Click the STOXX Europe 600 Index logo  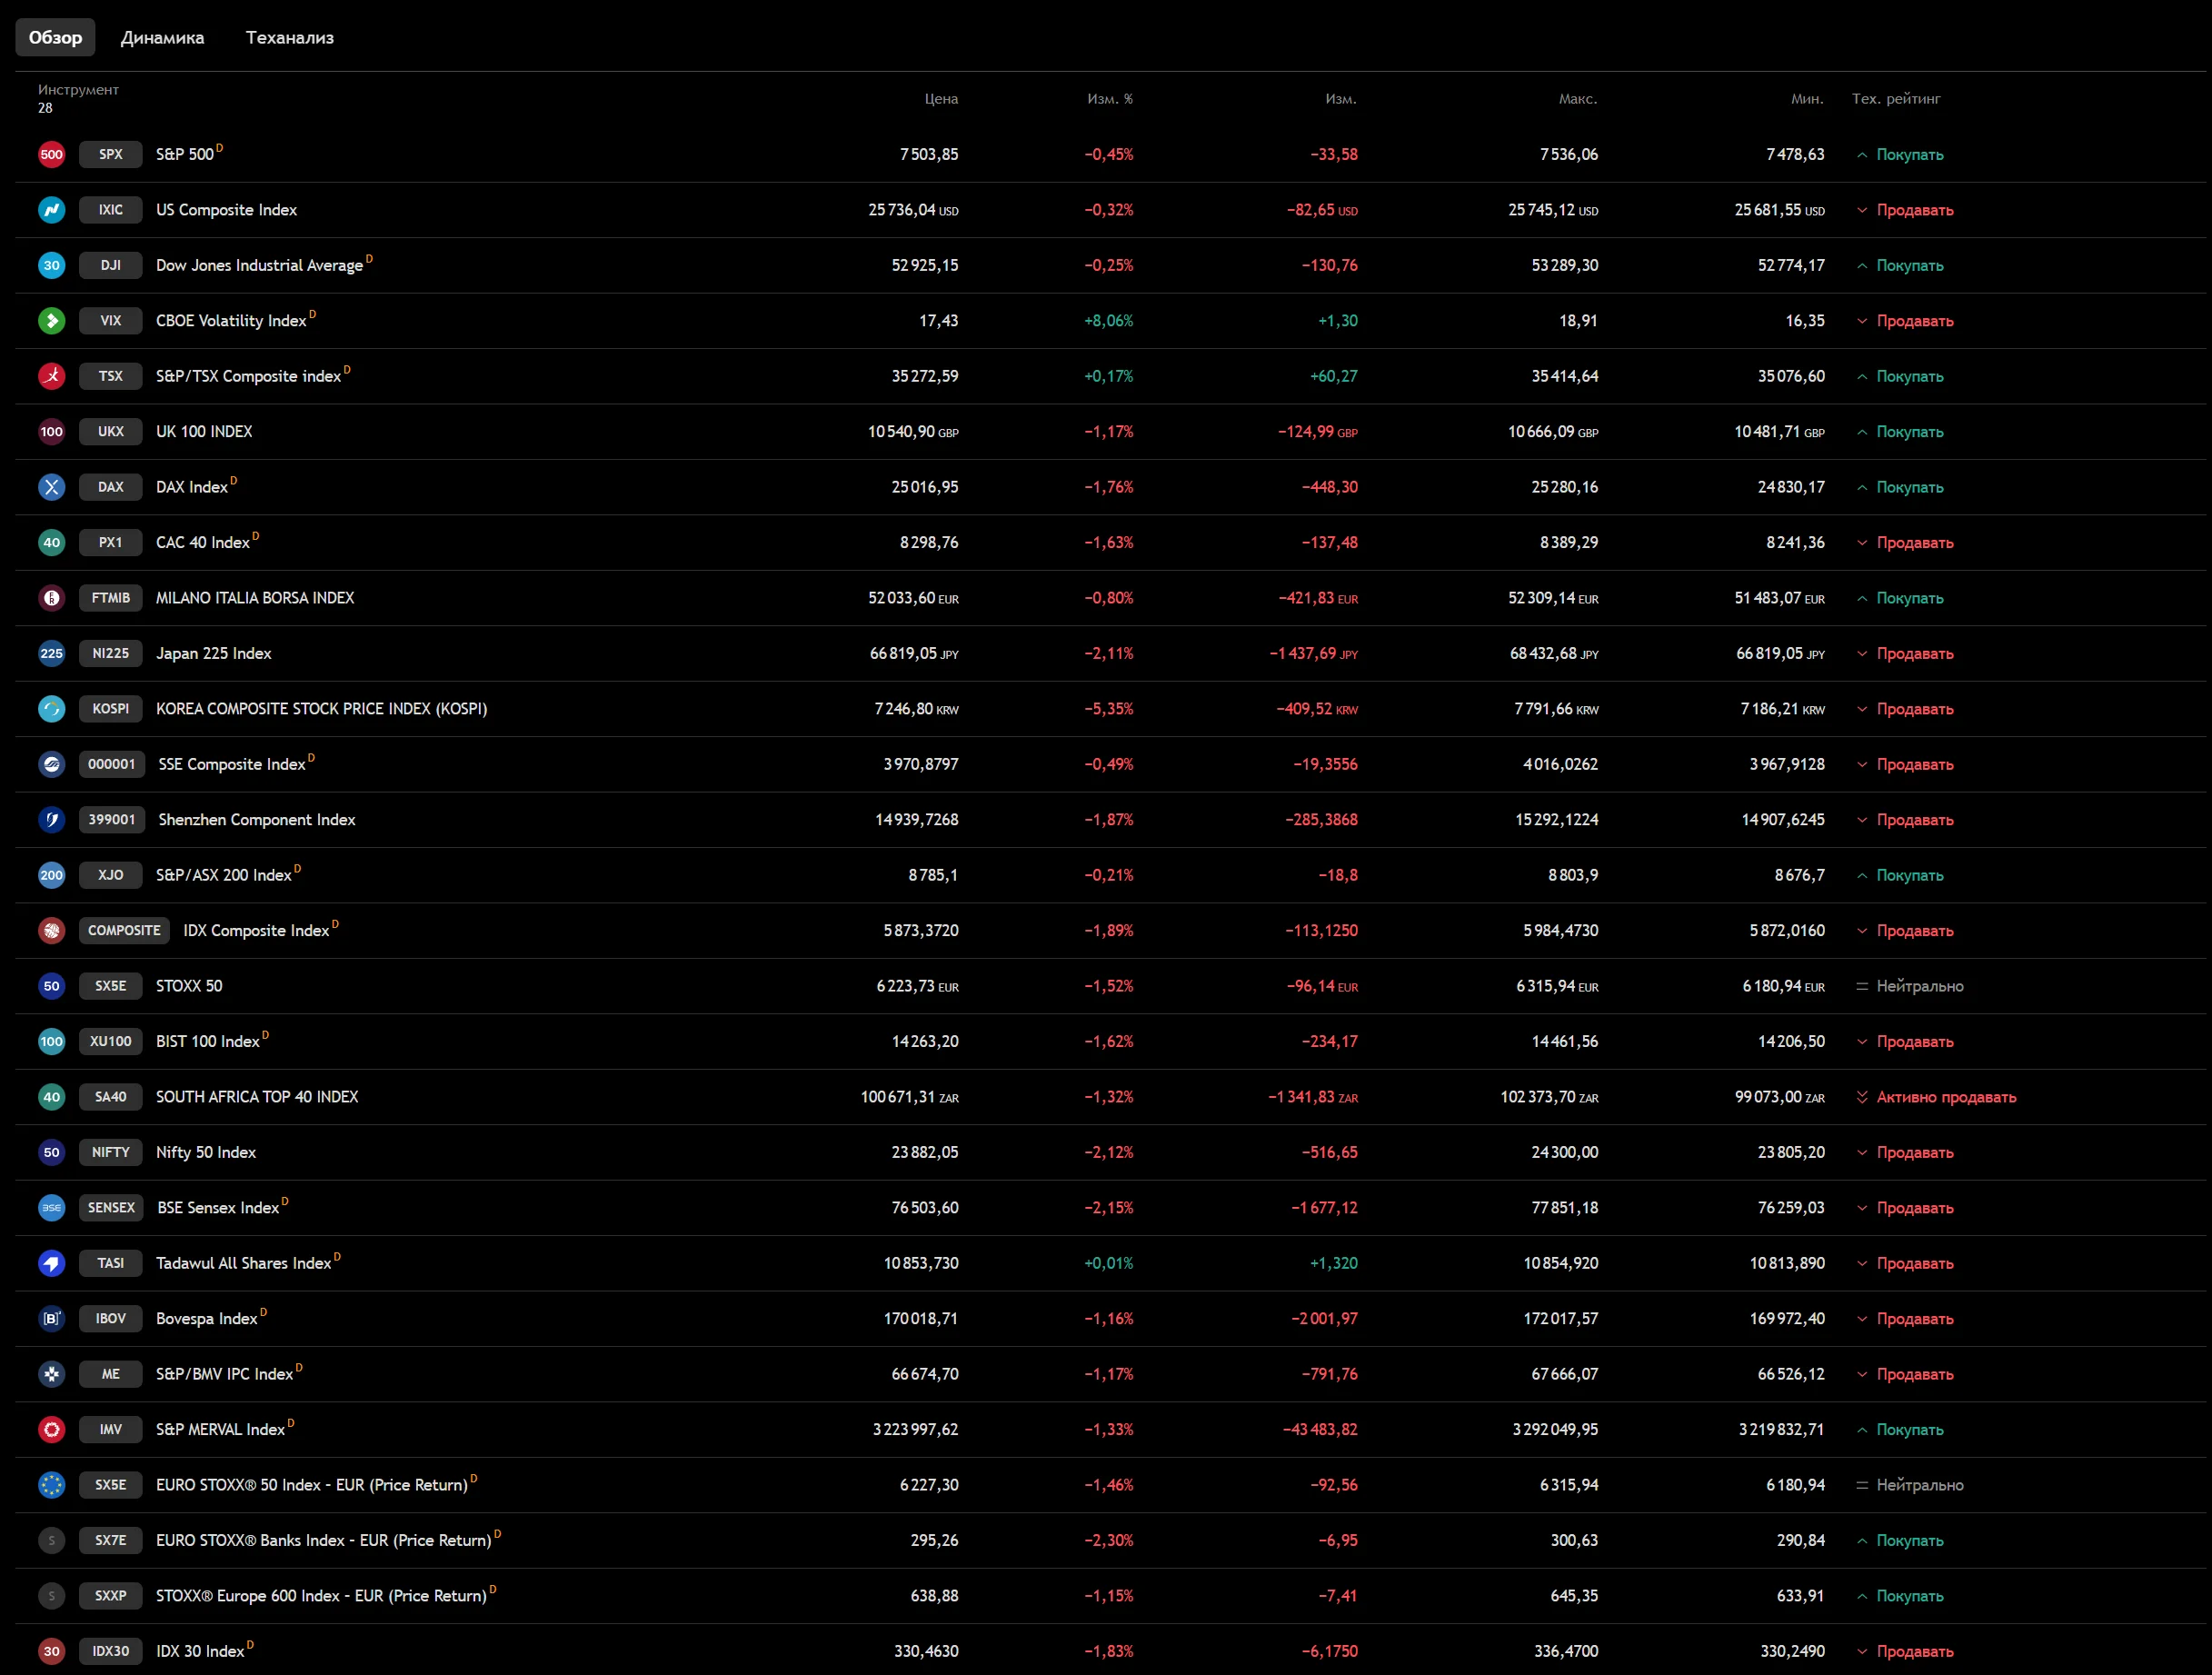51,1597
